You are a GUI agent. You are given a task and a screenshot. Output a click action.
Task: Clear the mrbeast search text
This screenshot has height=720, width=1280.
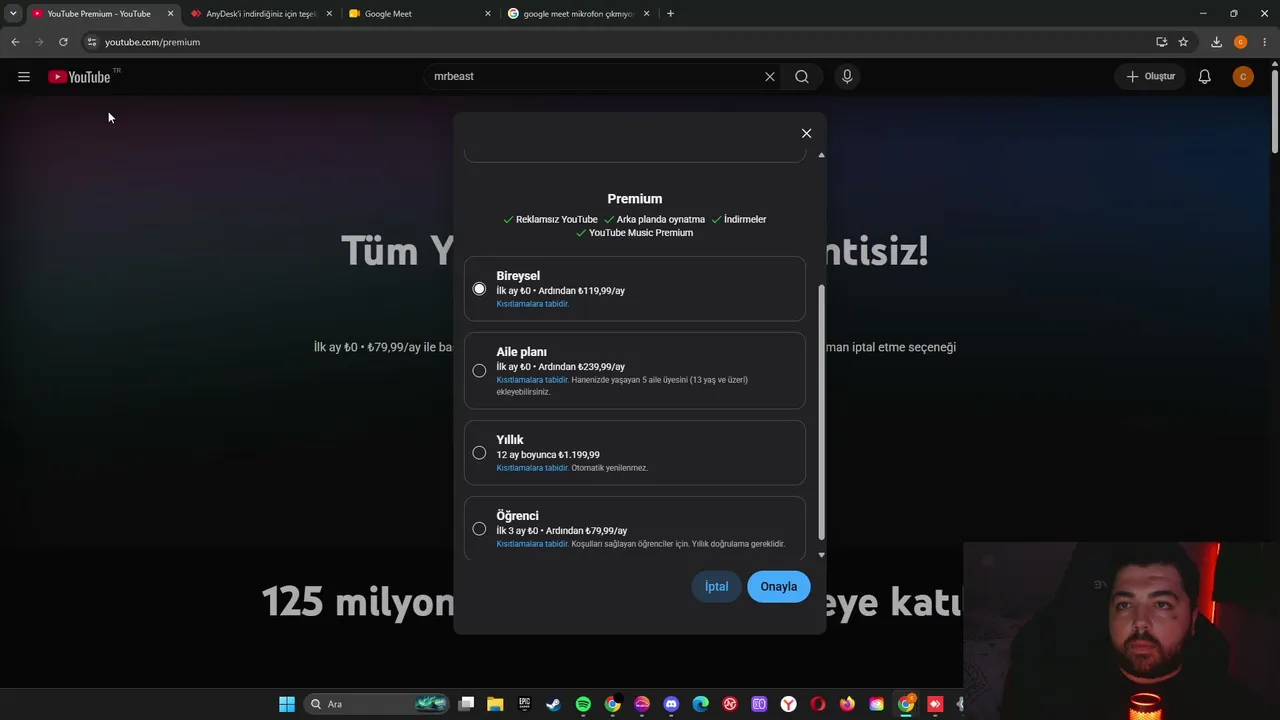(x=770, y=77)
